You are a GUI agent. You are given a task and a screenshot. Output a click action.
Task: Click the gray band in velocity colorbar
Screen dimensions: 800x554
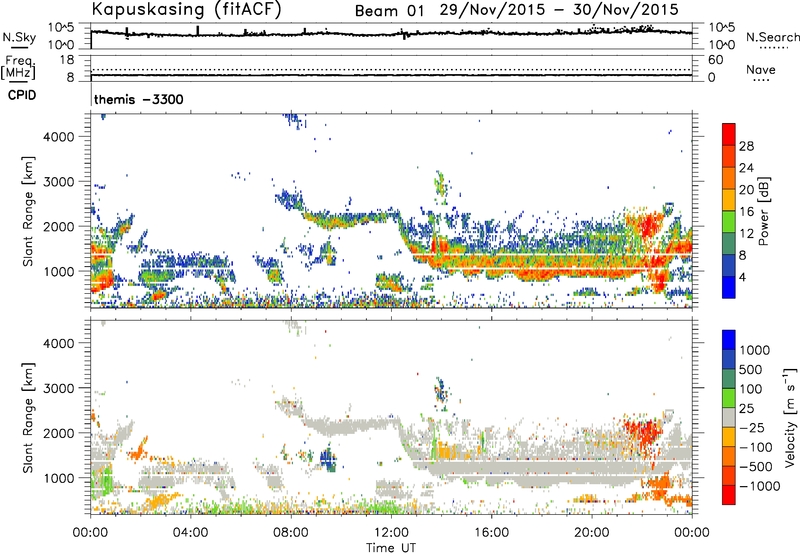click(x=729, y=417)
